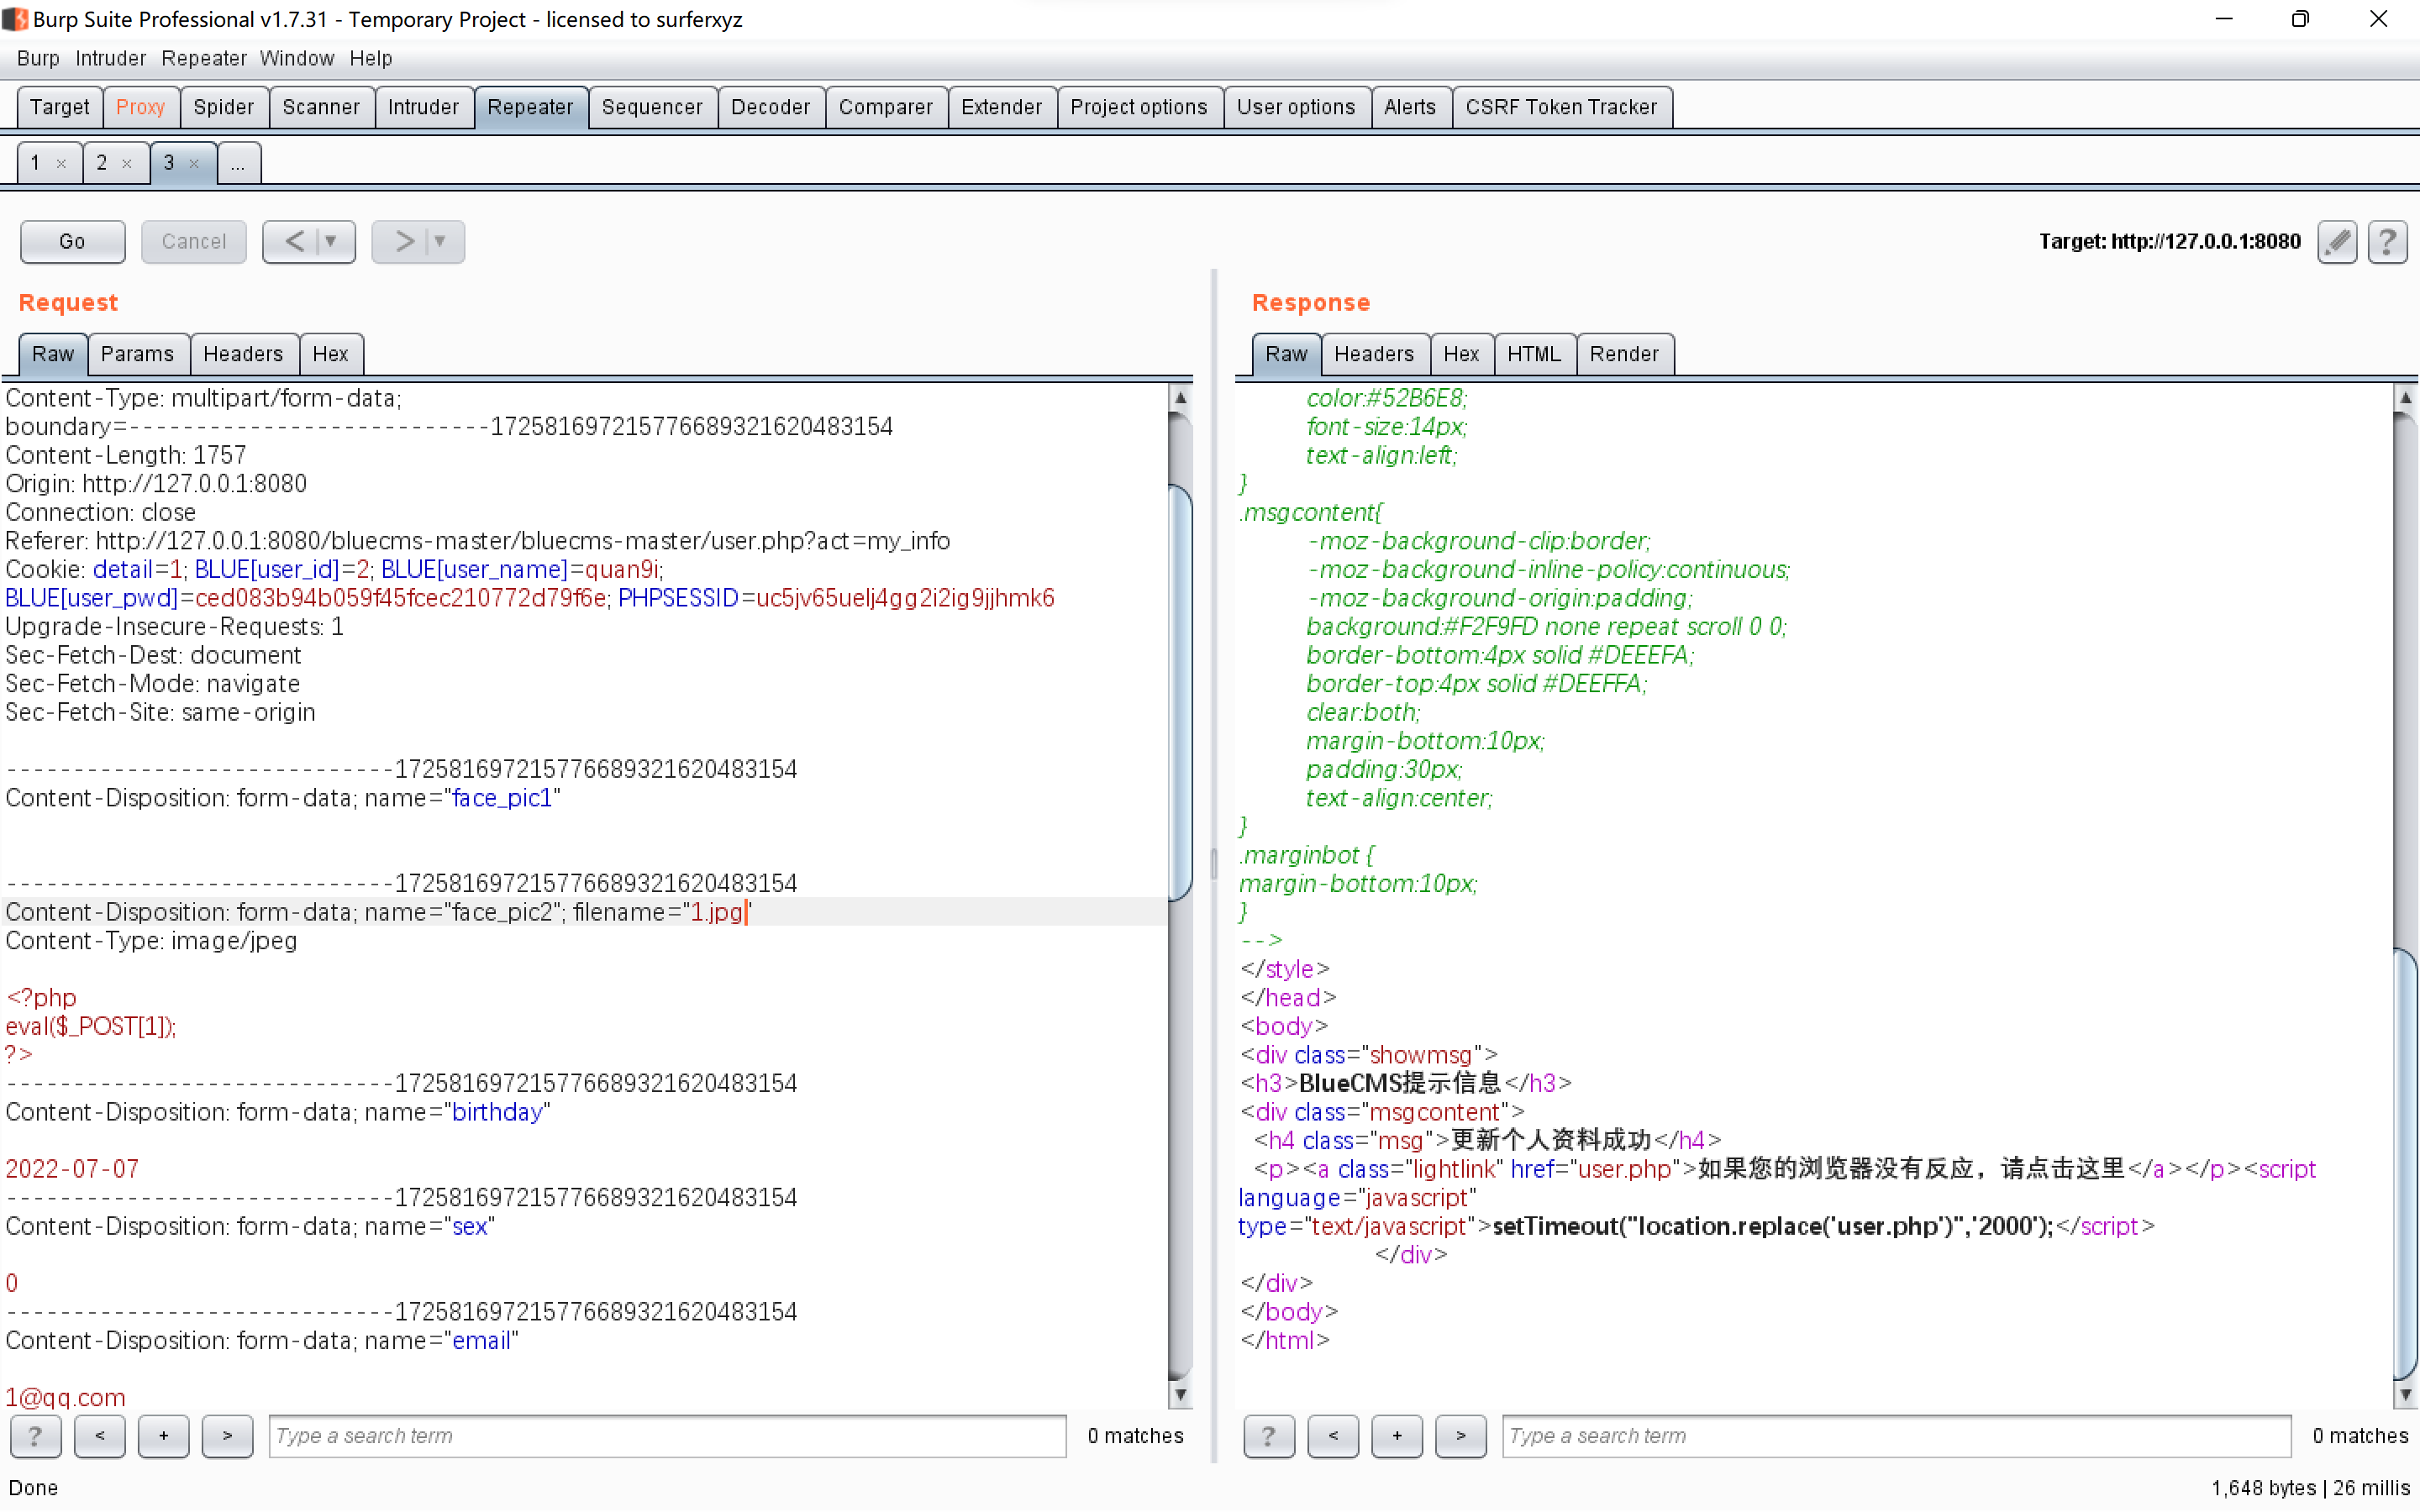2420x1512 pixels.
Task: Close repeater tab 1
Action: click(x=61, y=164)
